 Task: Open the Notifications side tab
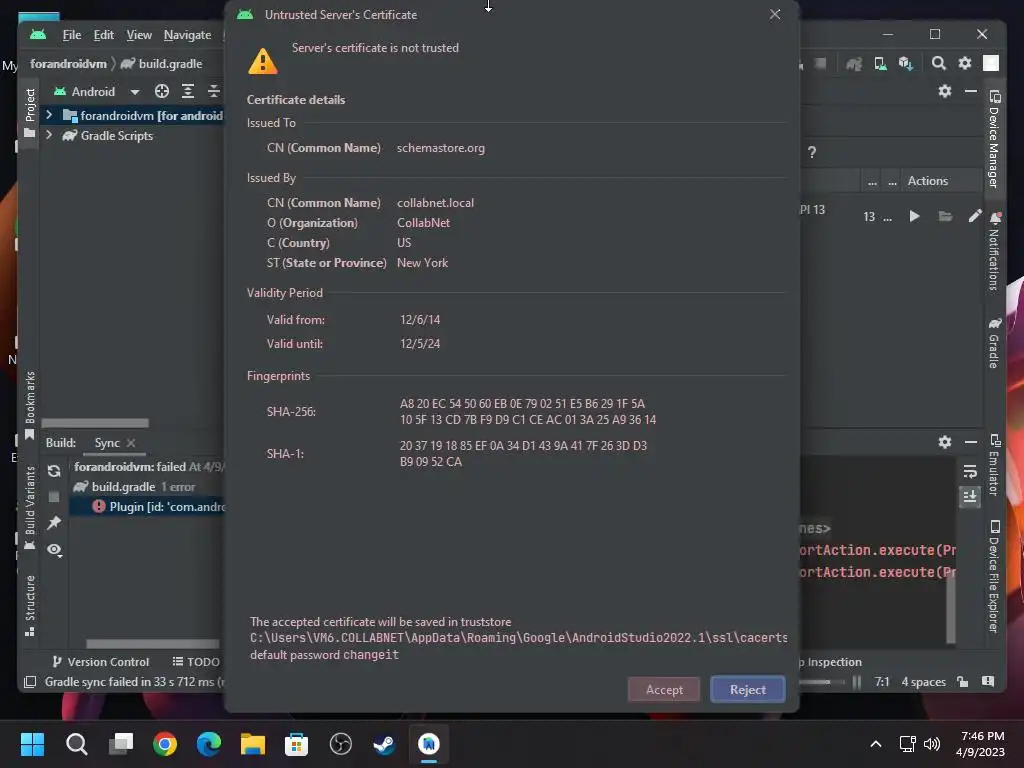(994, 251)
